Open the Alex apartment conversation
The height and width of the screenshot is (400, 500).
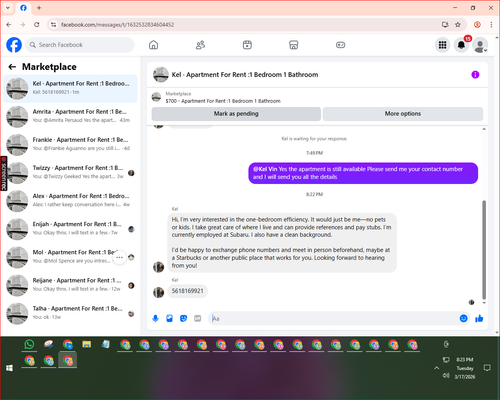(70, 201)
